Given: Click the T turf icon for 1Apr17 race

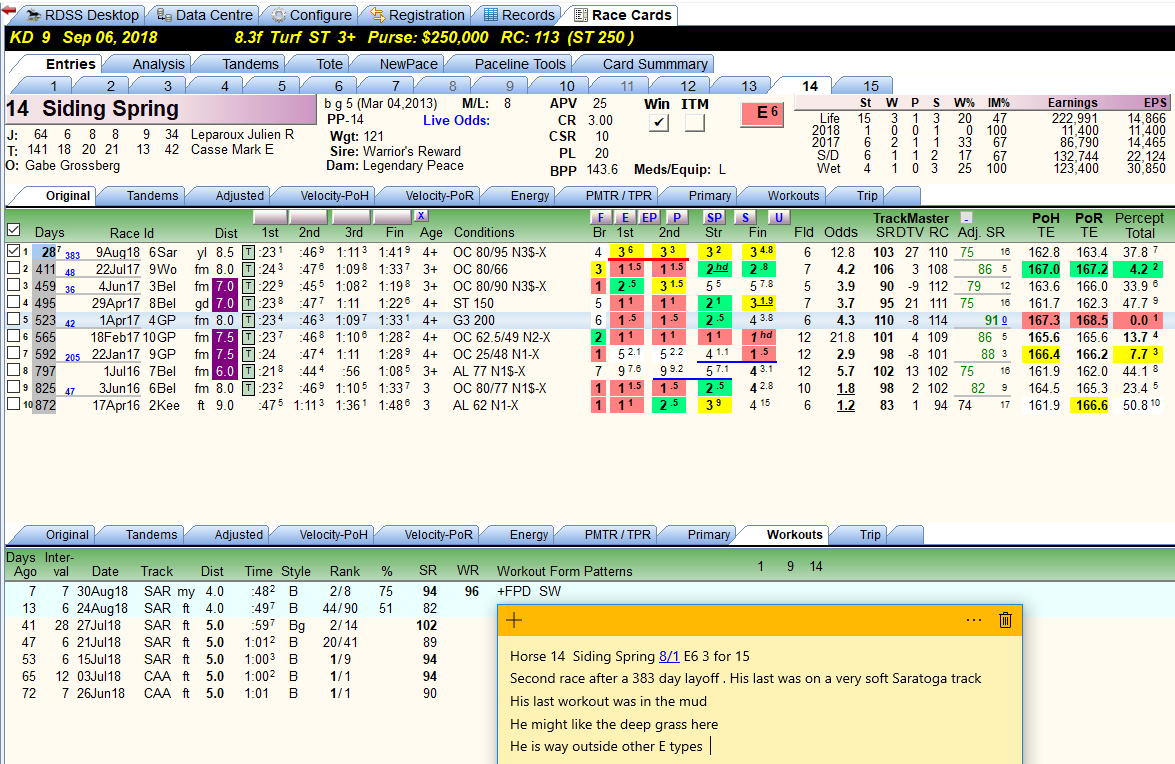Looking at the screenshot, I should (248, 321).
